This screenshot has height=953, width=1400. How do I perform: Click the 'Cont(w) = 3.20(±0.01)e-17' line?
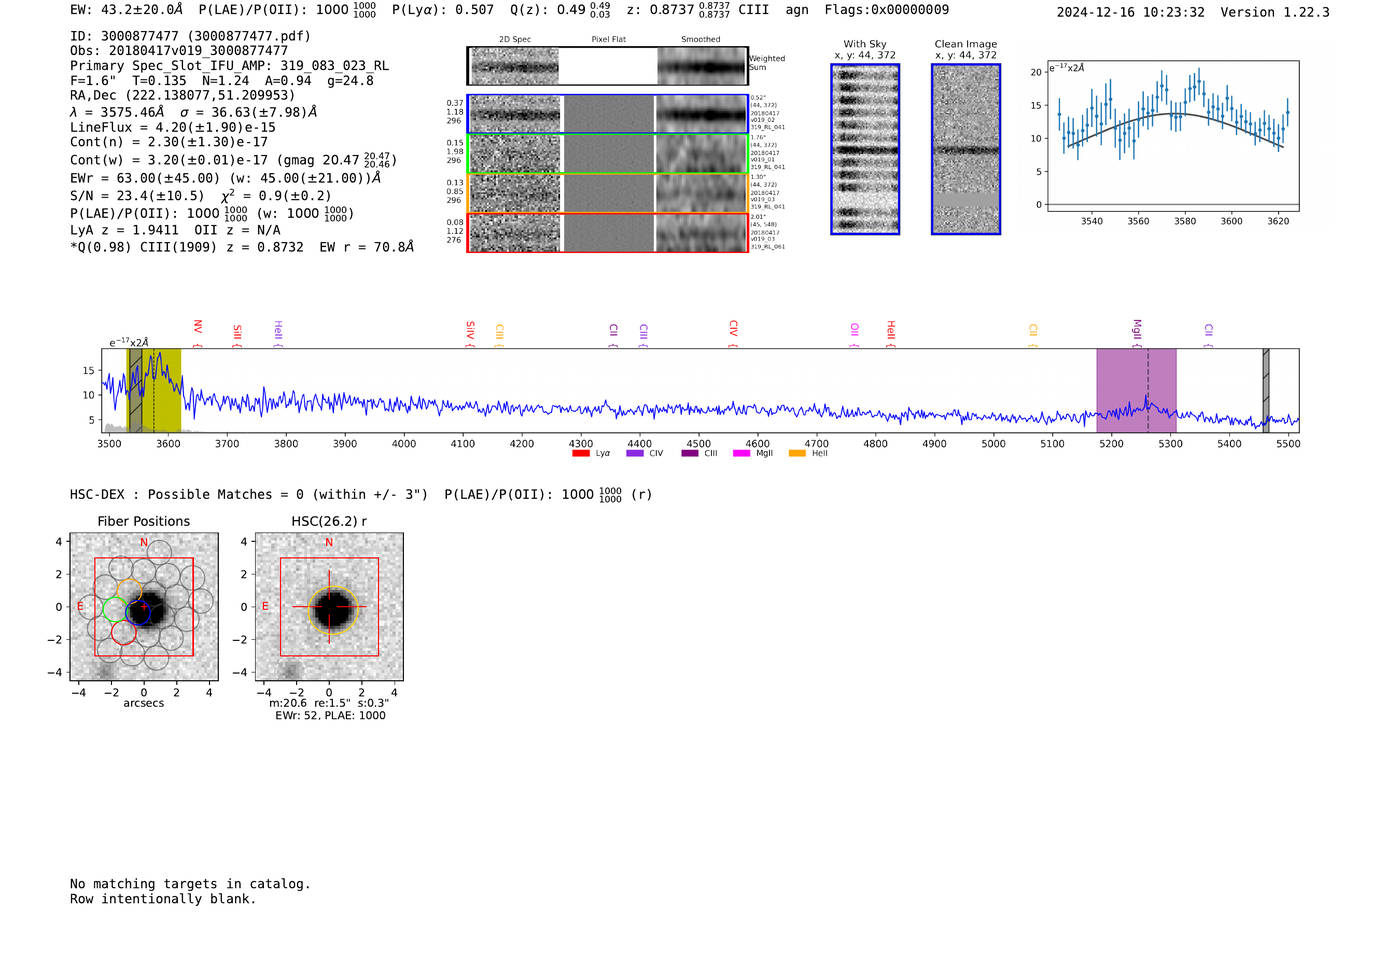233,160
